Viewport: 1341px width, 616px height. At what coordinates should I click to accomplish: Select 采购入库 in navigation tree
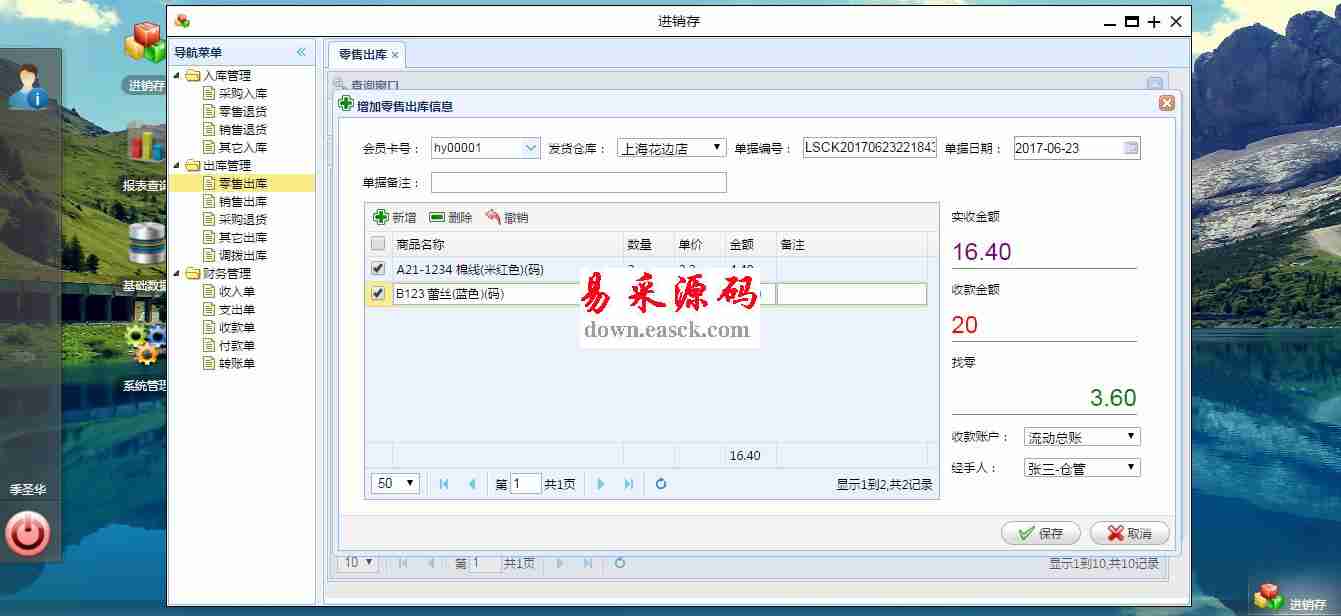(242, 93)
